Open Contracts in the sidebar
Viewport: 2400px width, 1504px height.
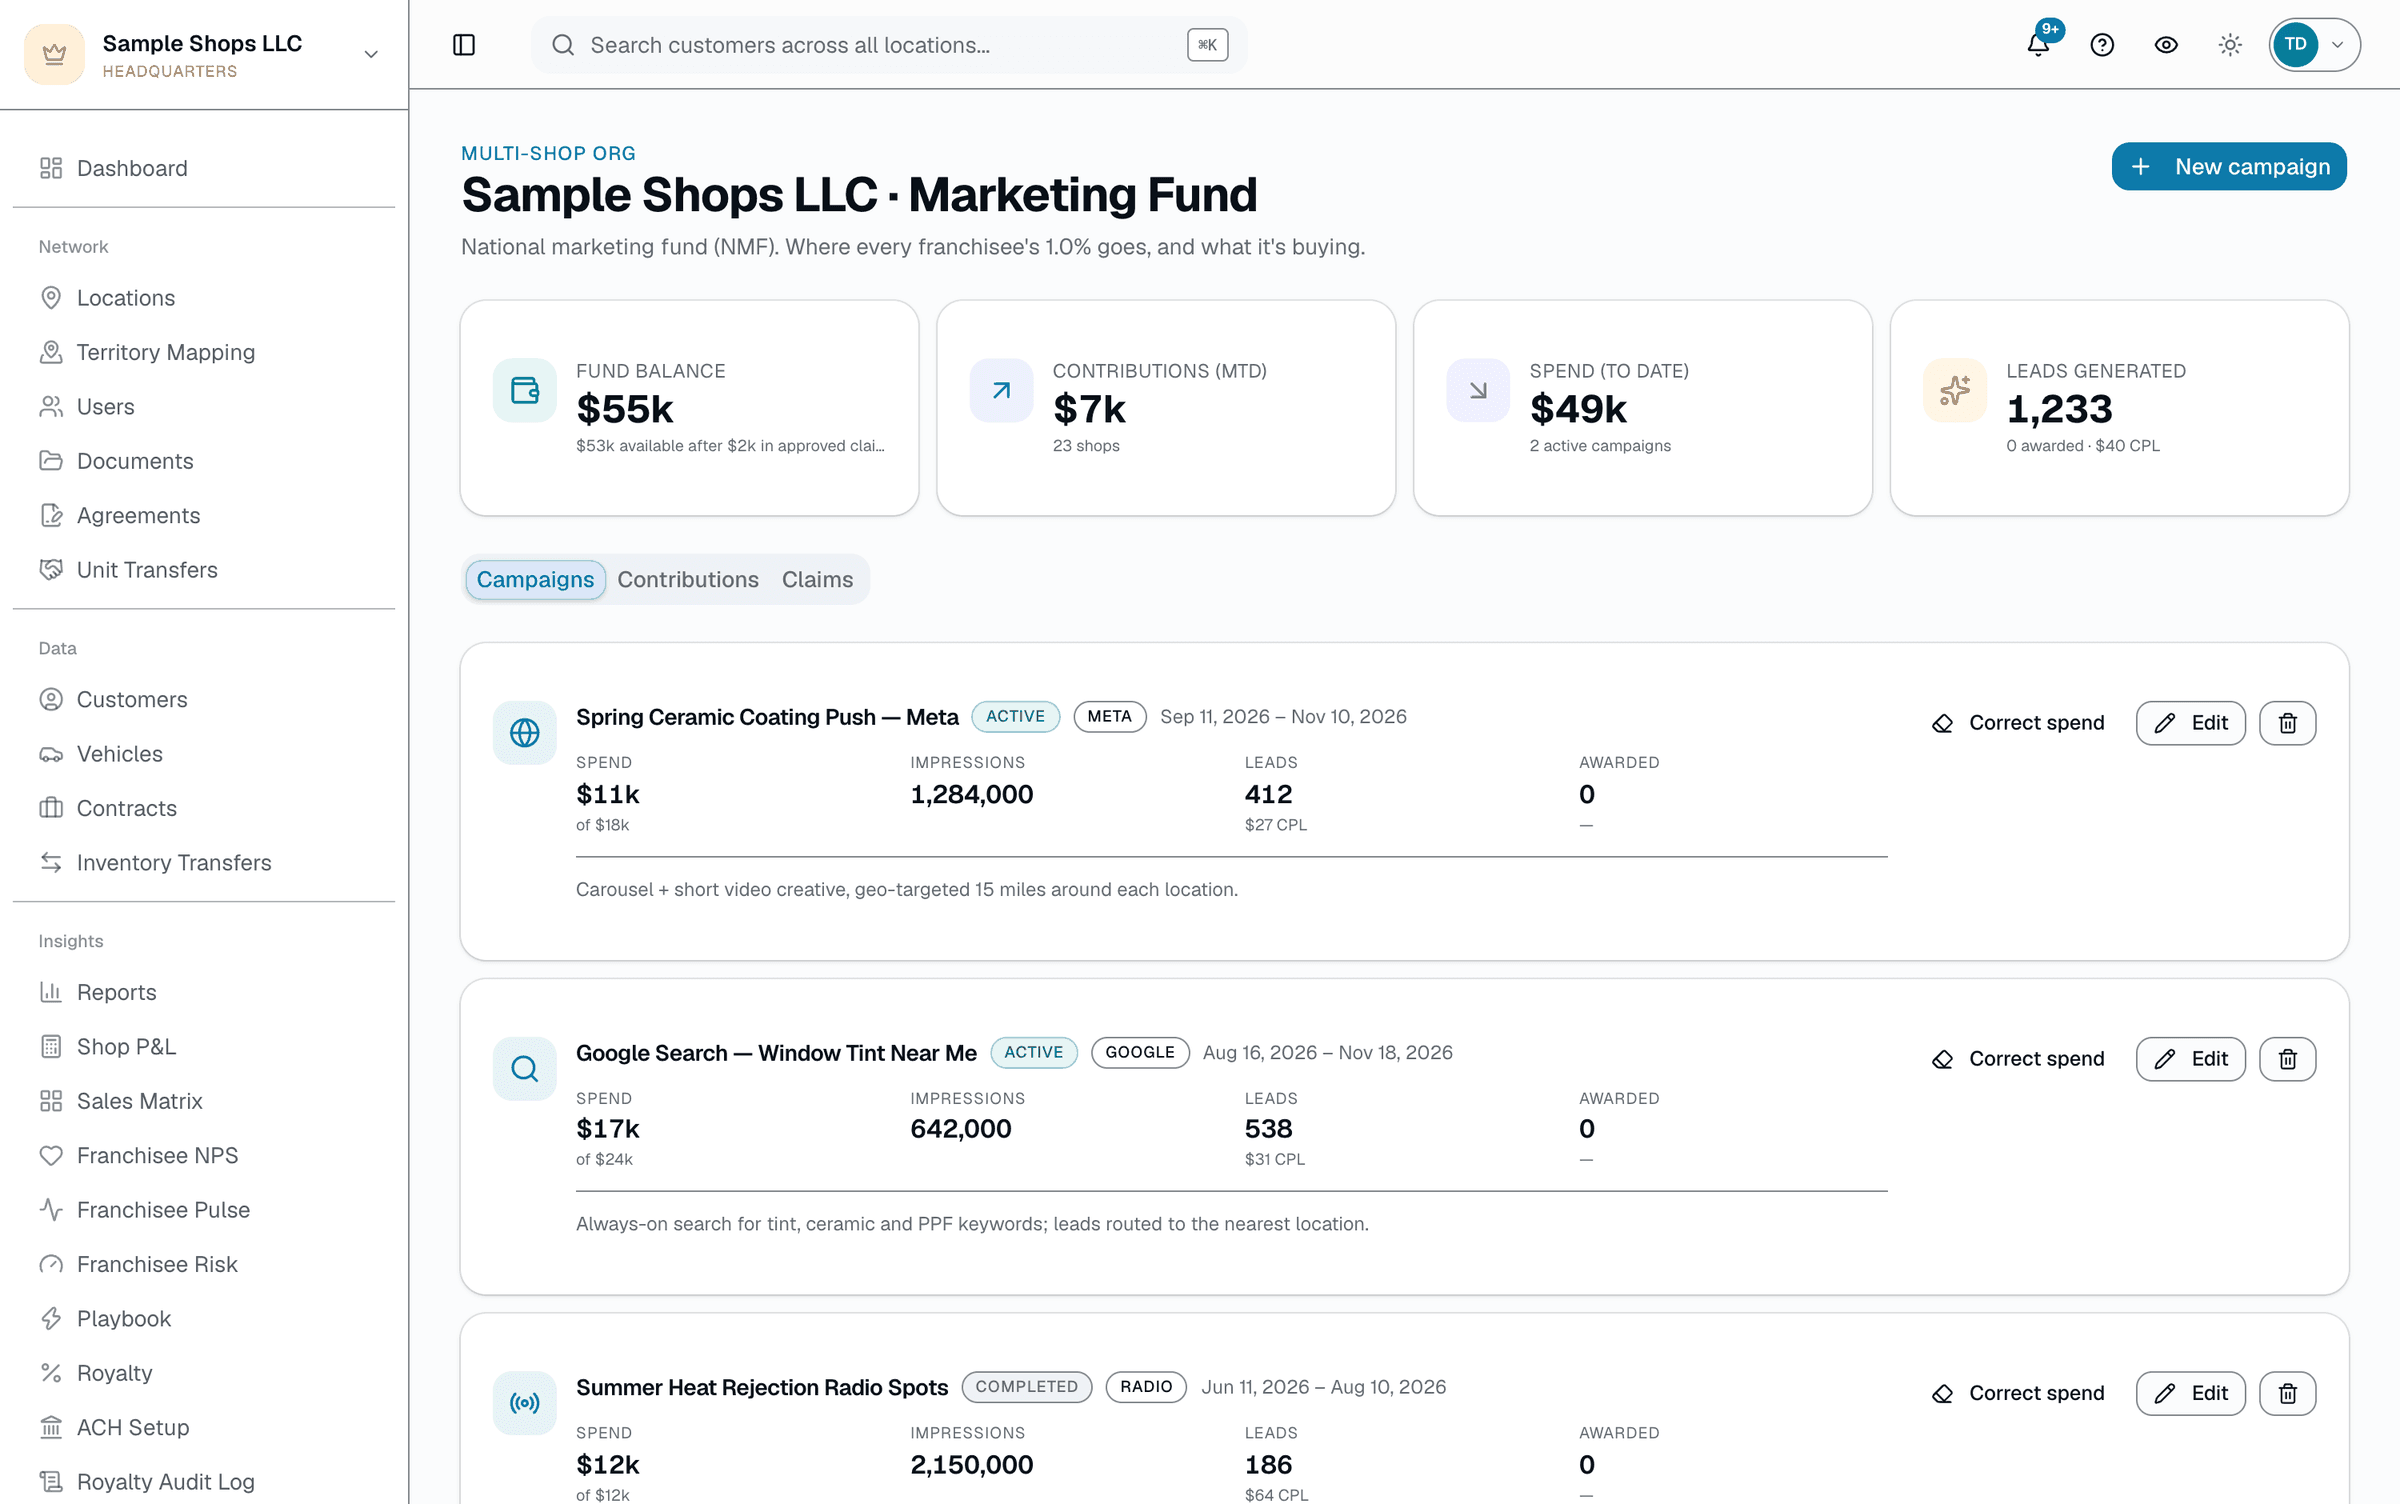coord(204,808)
